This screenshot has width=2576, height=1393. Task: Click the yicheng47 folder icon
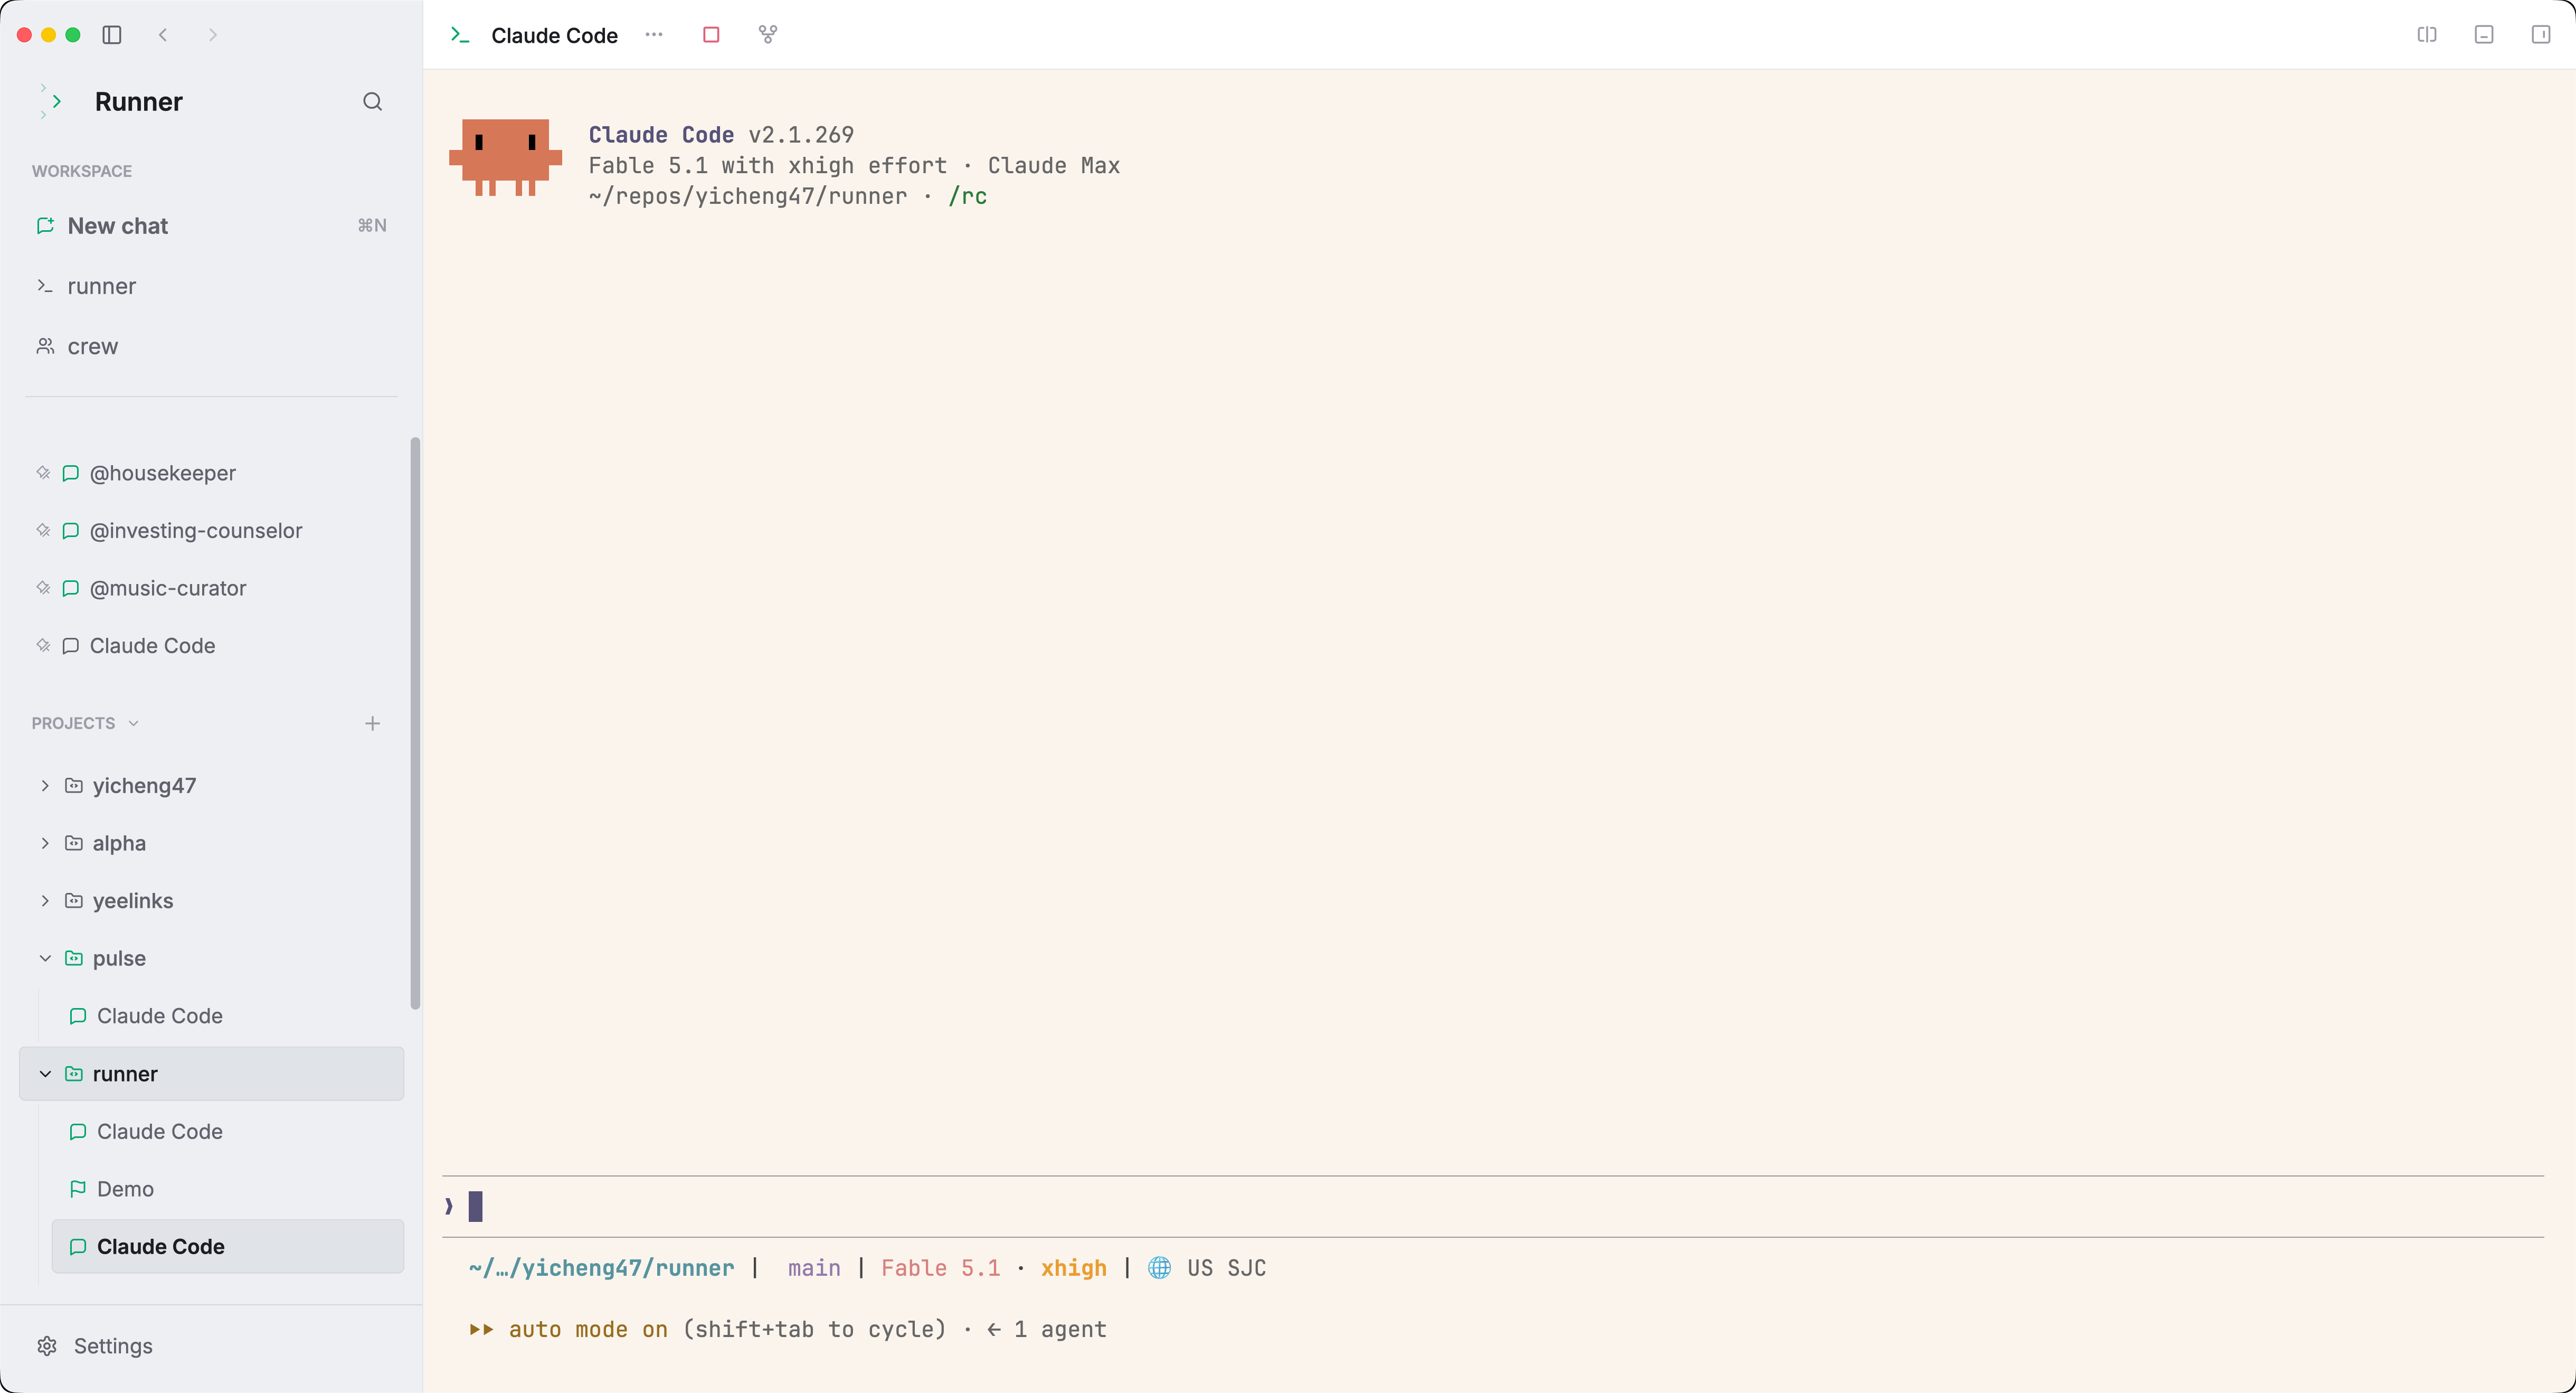[x=74, y=786]
